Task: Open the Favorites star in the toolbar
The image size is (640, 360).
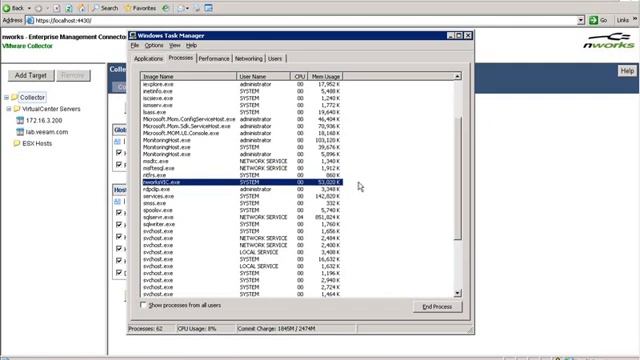Action: point(140,8)
